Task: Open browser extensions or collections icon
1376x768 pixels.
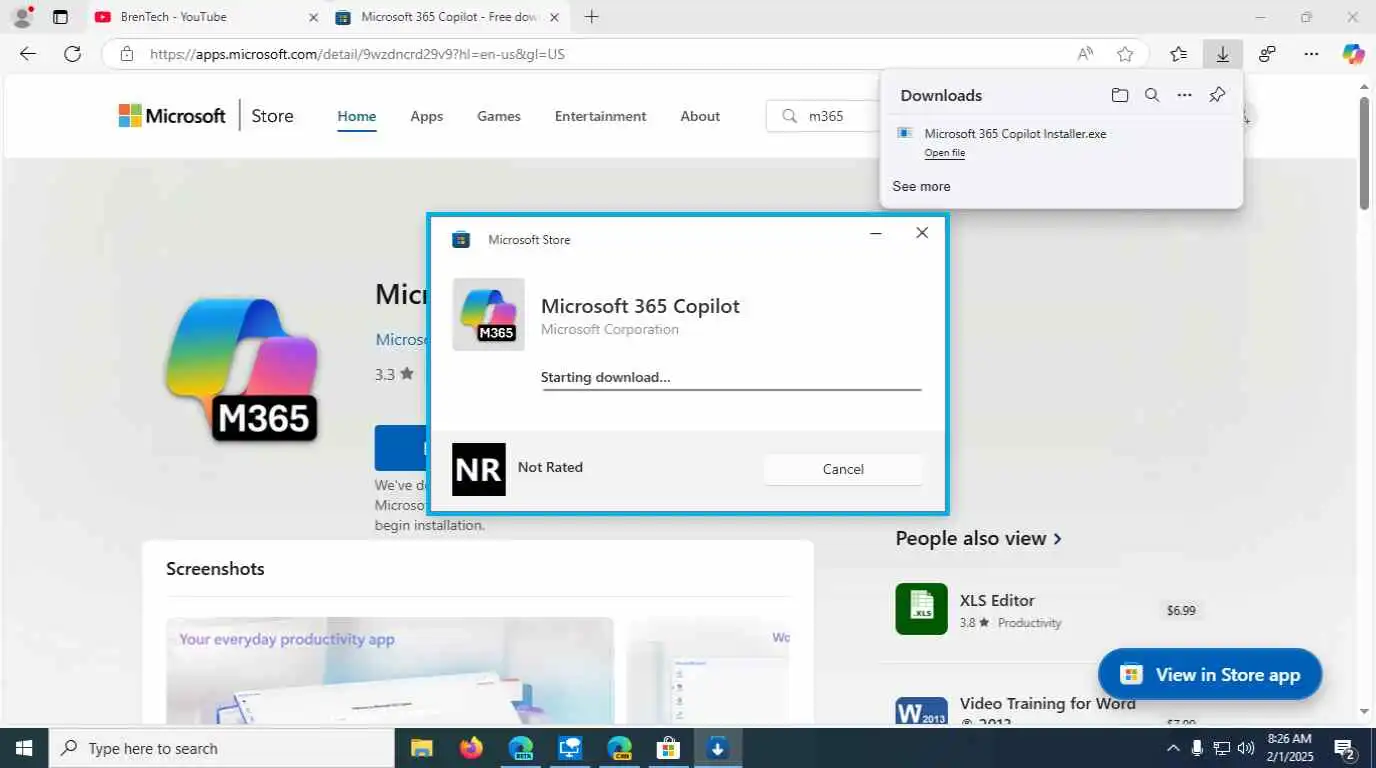Action: tap(1267, 54)
